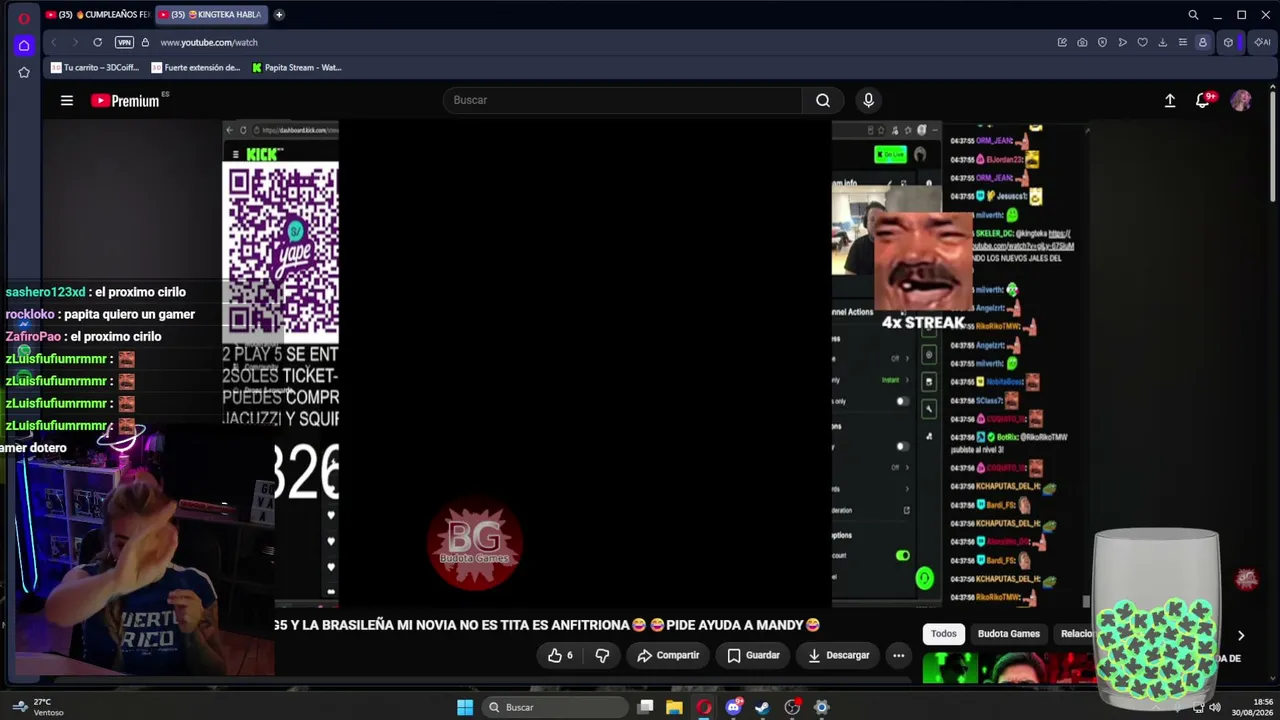Save video with the Guardar button
The image size is (1280, 720).
click(x=753, y=655)
